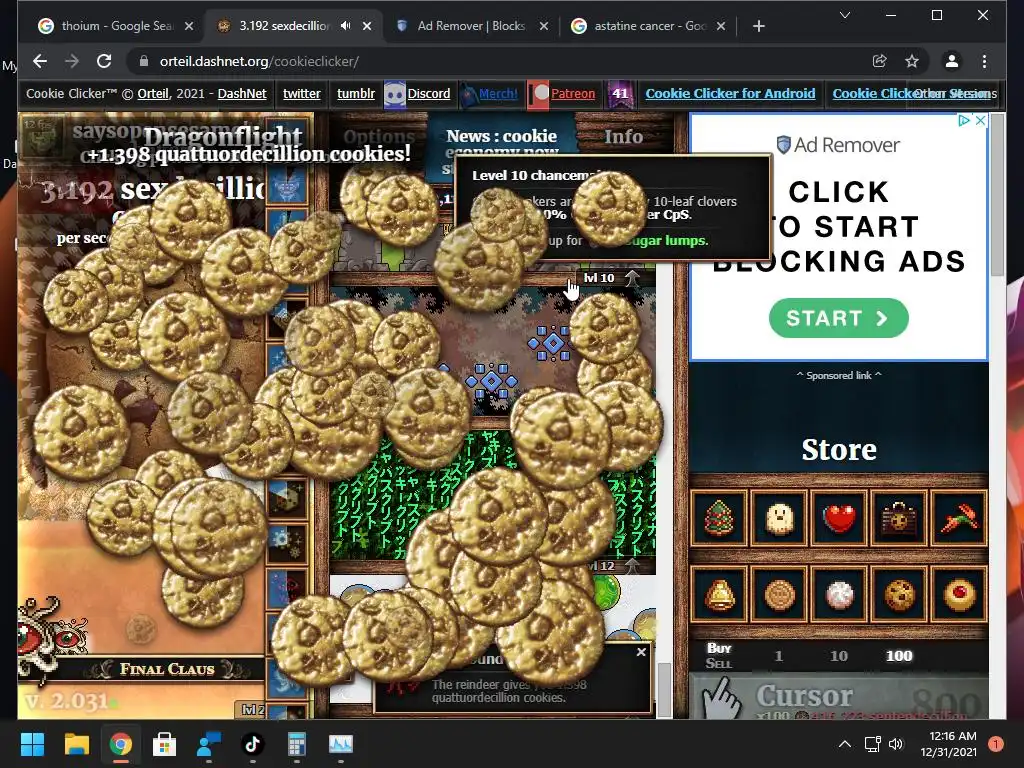Open Chrome three-dot menu
The image size is (1024, 768).
coord(984,61)
